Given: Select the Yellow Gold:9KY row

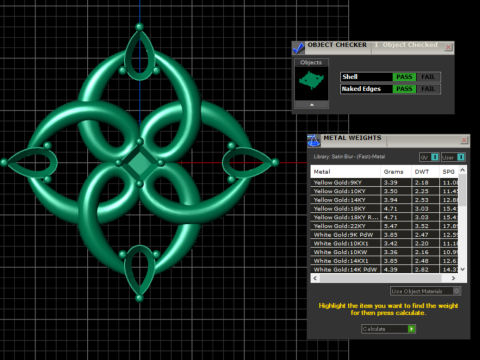Looking at the screenshot, I should click(385, 183).
